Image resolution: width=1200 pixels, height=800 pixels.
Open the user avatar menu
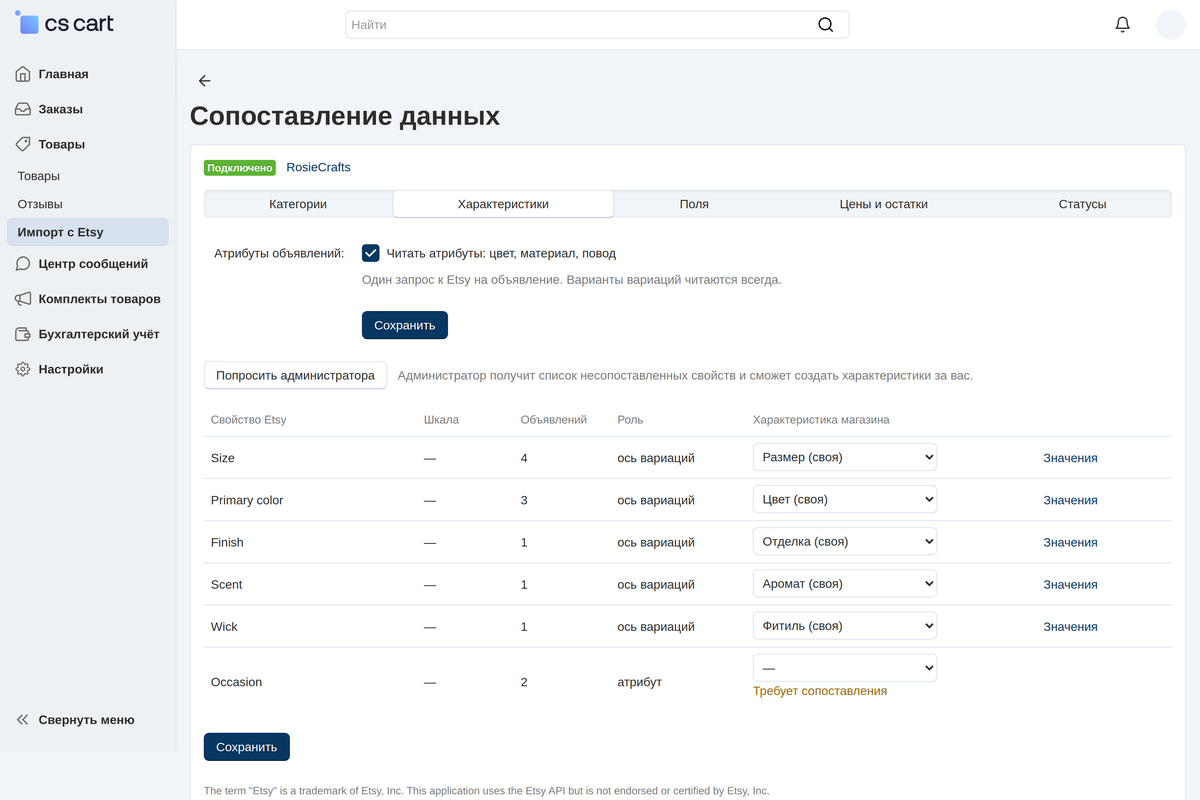tap(1171, 25)
